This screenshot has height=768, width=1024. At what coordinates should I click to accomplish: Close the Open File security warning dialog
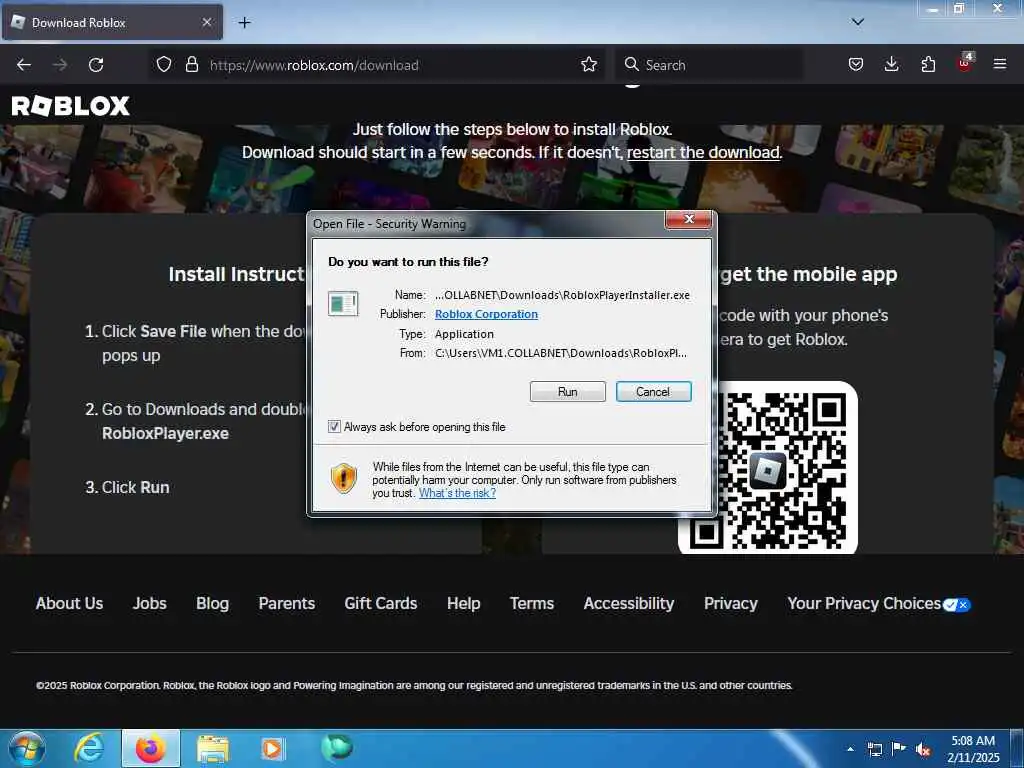click(688, 219)
